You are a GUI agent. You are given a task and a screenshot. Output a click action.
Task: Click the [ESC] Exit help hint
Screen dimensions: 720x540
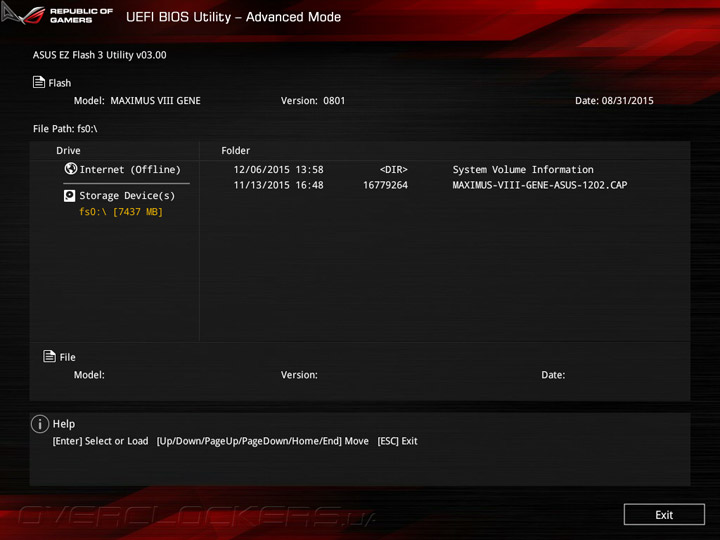[397, 441]
